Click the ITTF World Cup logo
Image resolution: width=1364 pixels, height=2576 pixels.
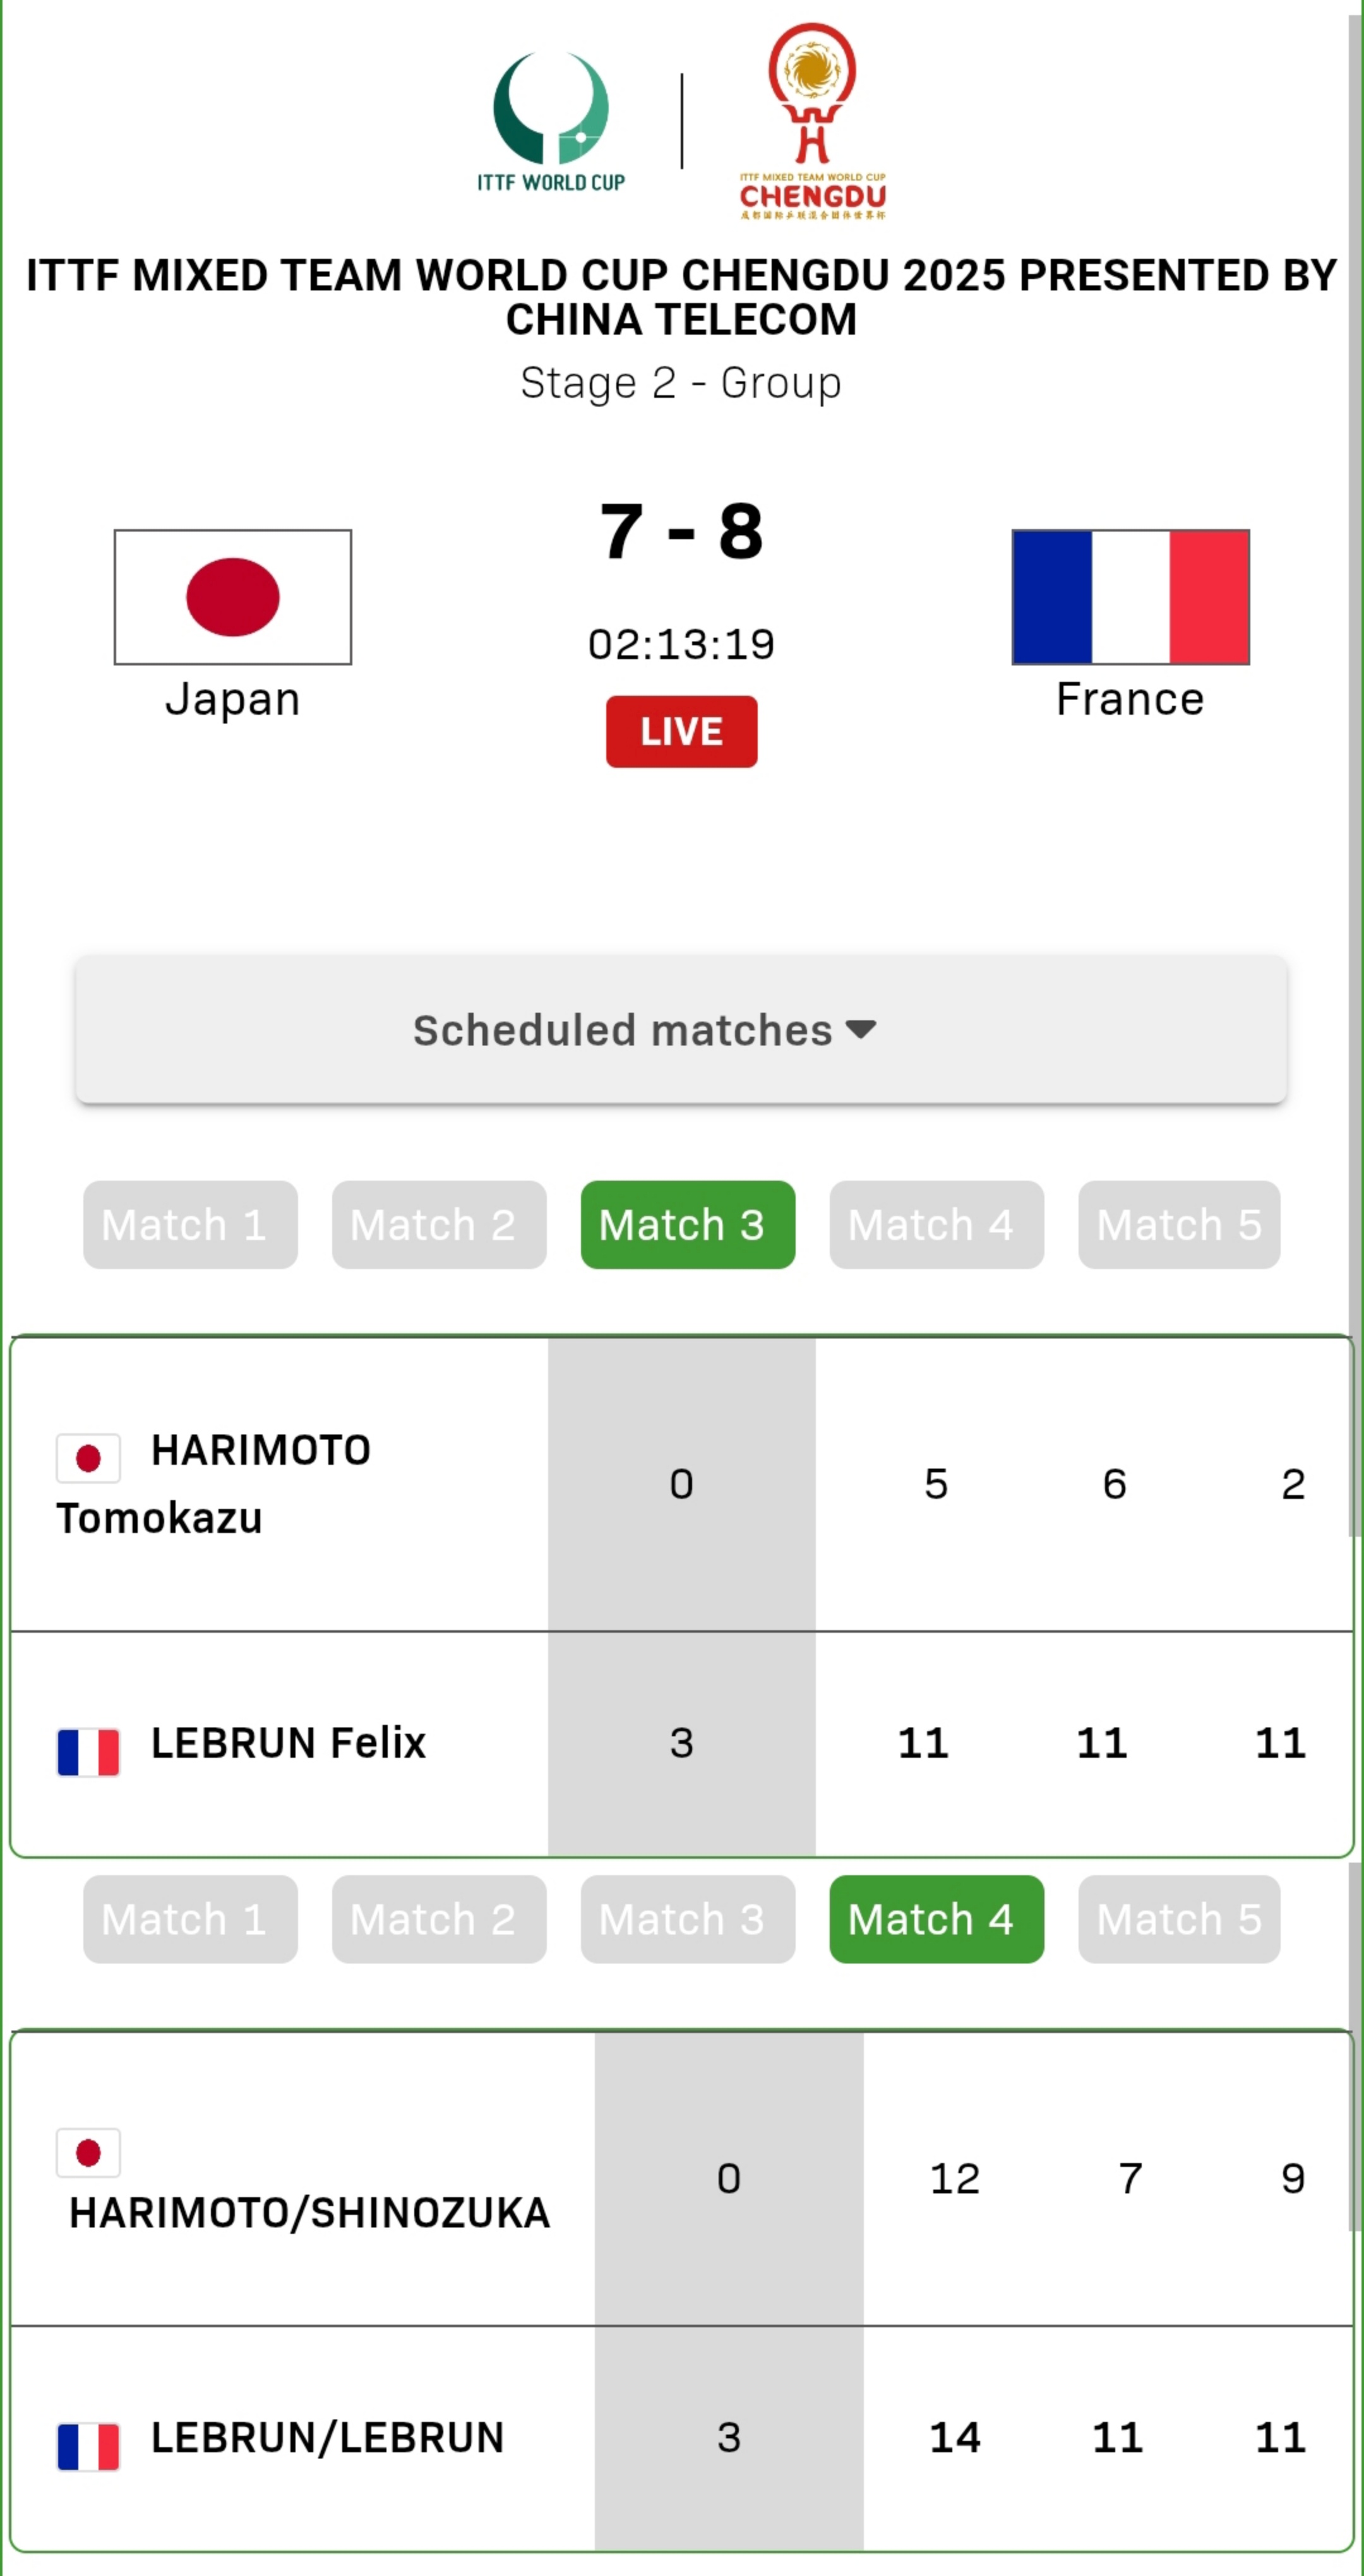[551, 121]
